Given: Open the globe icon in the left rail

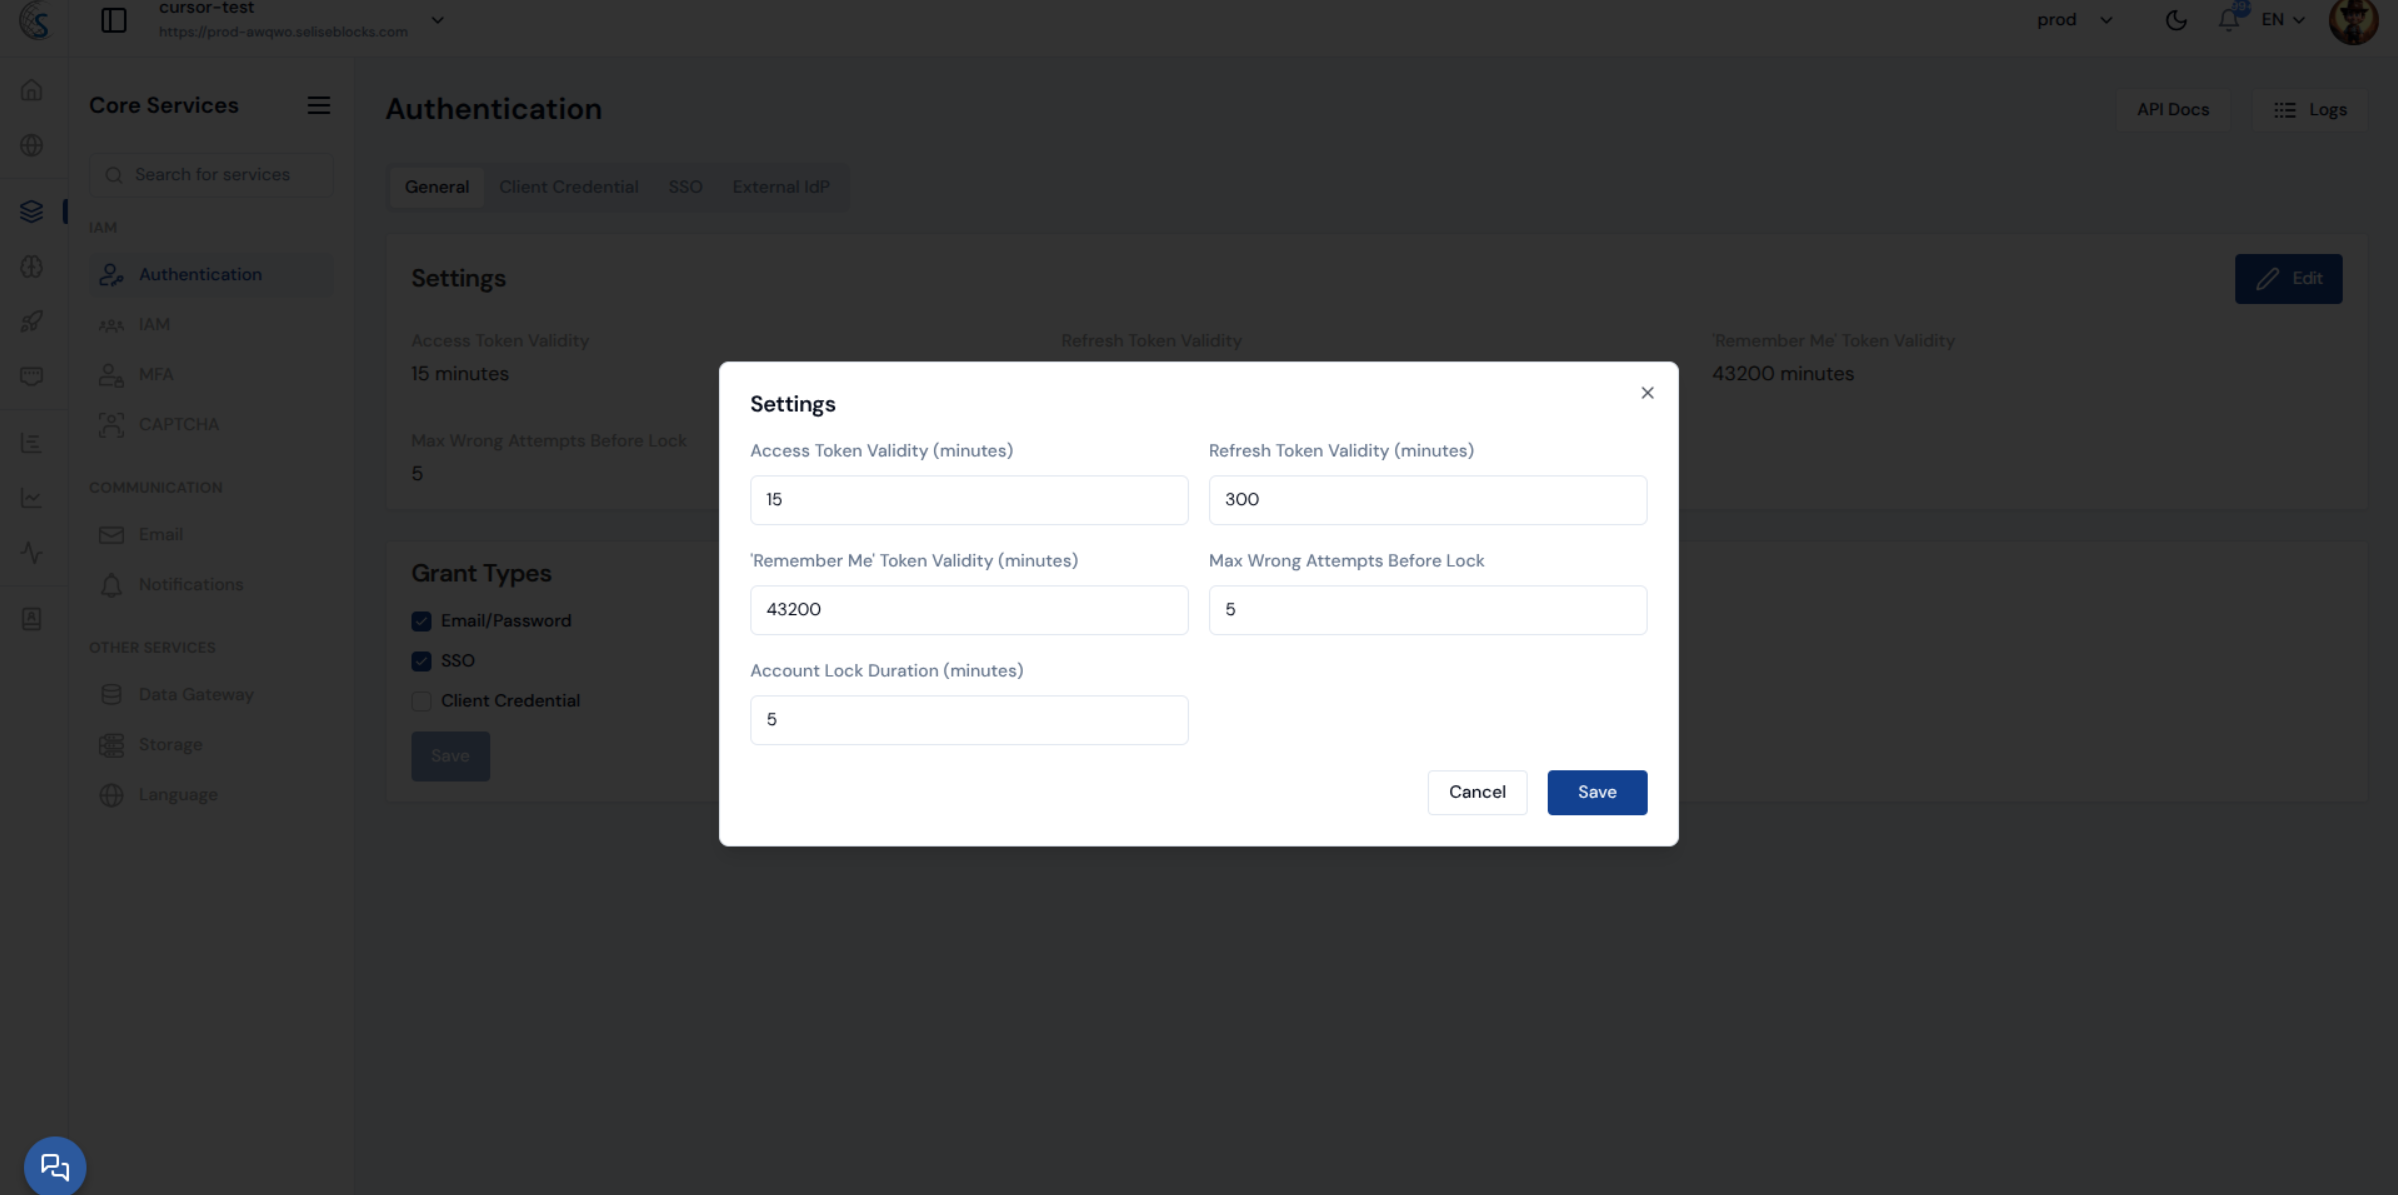Looking at the screenshot, I should (32, 144).
